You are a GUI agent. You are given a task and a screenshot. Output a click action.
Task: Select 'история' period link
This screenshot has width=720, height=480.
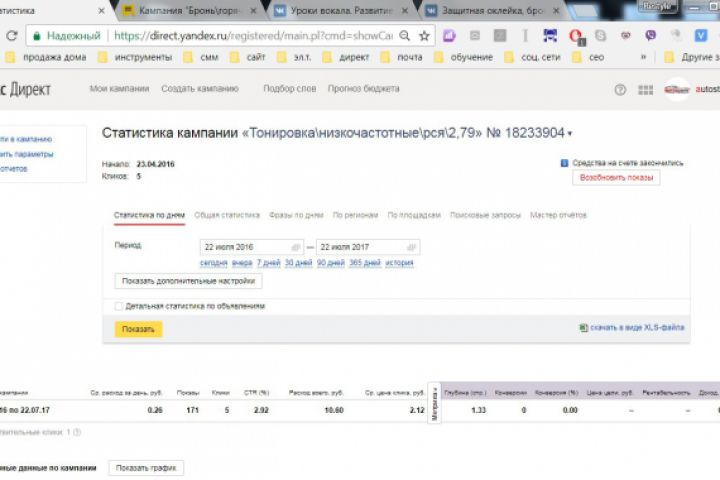pos(399,263)
